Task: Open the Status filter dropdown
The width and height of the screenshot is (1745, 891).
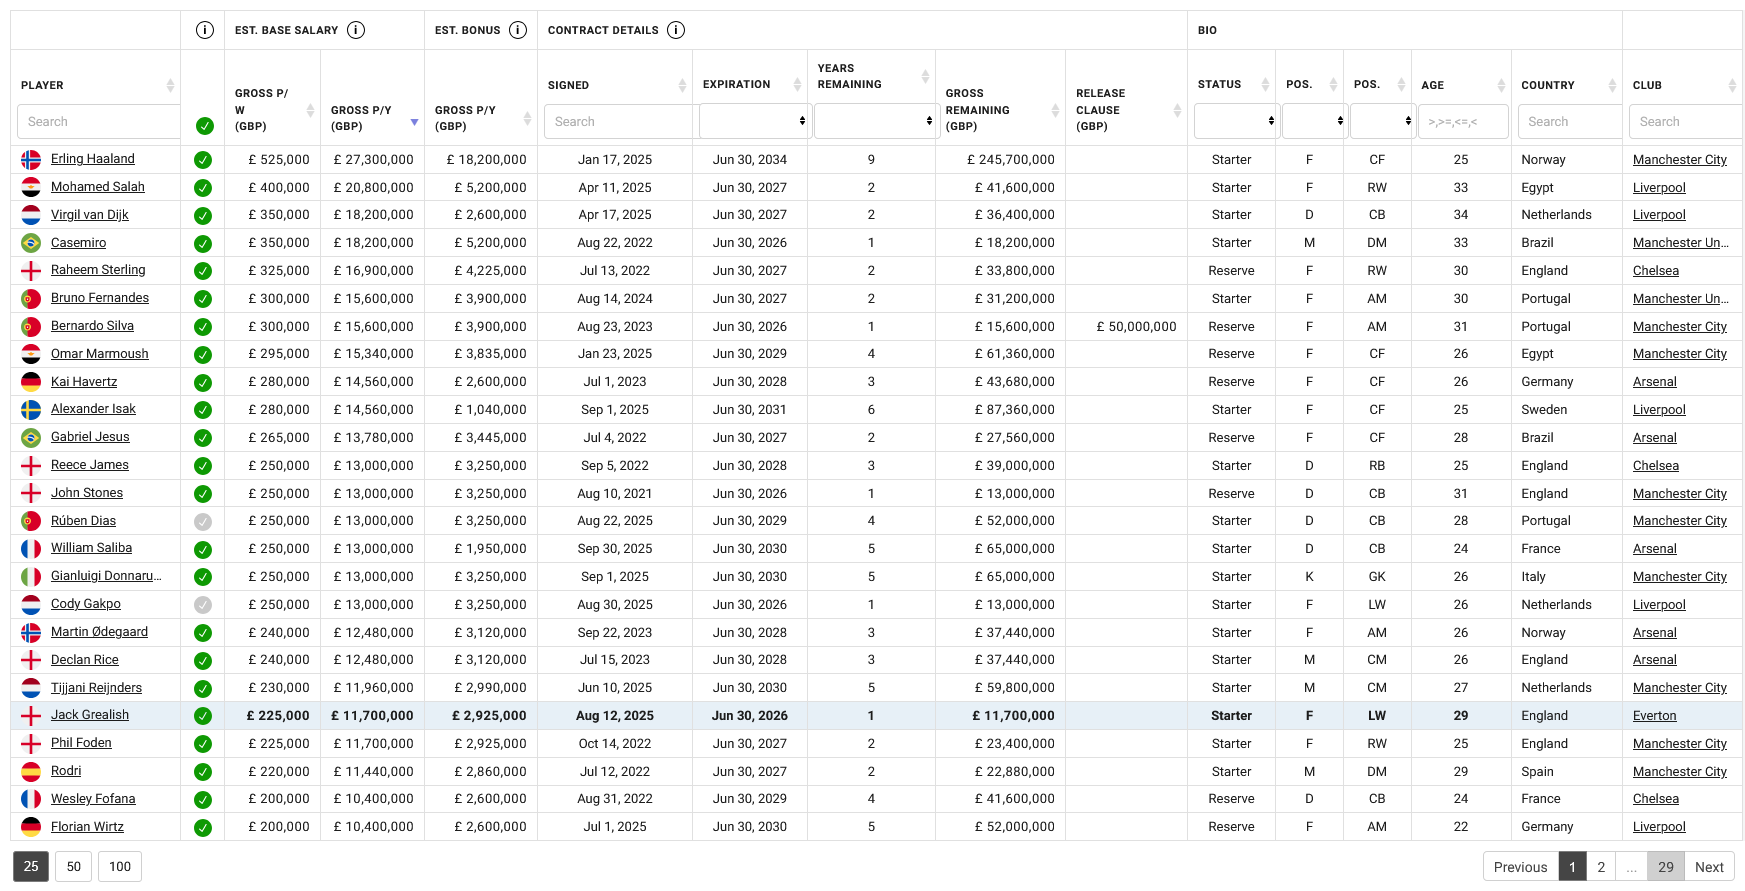Action: pyautogui.click(x=1236, y=121)
